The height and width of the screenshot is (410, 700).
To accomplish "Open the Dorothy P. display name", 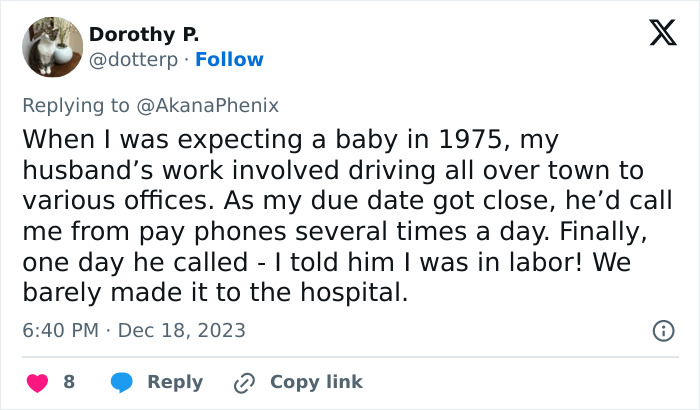I will click(x=144, y=35).
